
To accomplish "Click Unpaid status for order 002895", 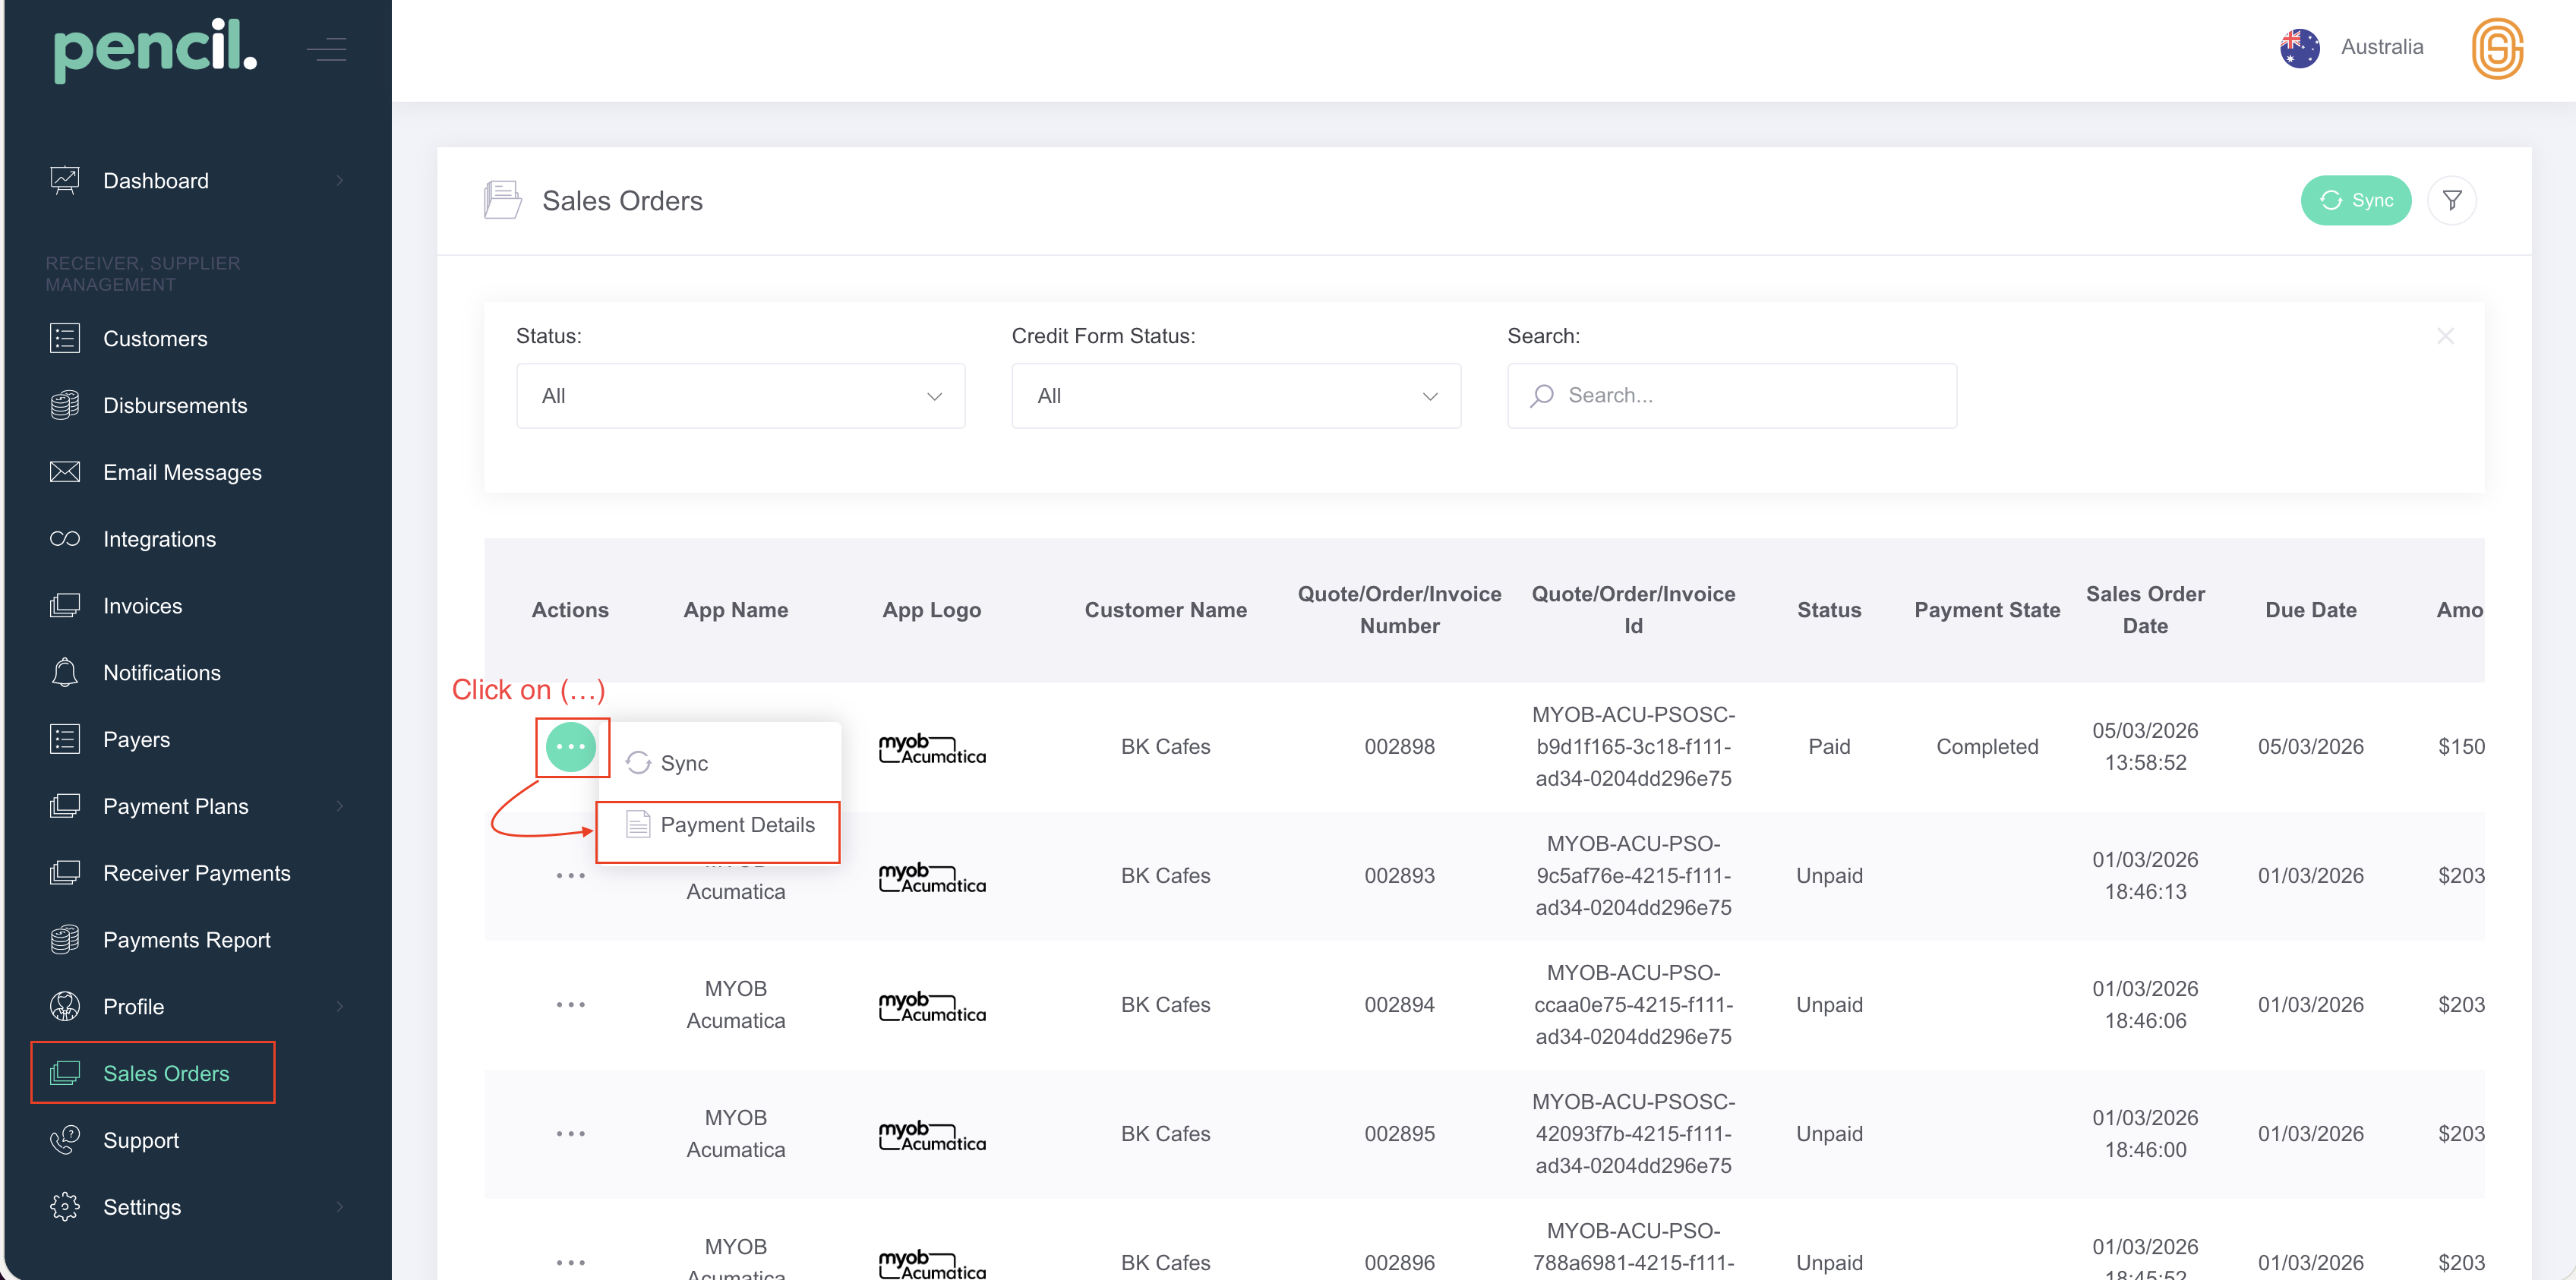I will pos(1829,1134).
